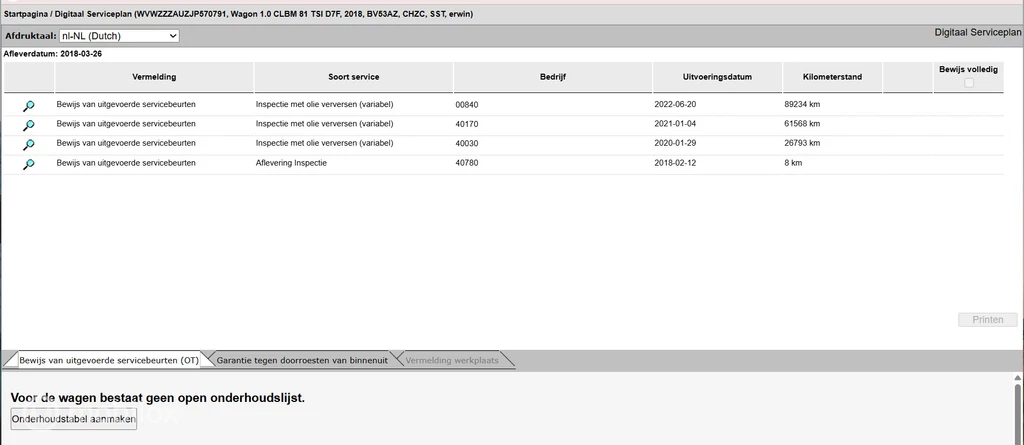The height and width of the screenshot is (445, 1024).
Task: Select Bewijs van uitgevoerde servicebeurten (OT) tab
Action: pos(108,359)
